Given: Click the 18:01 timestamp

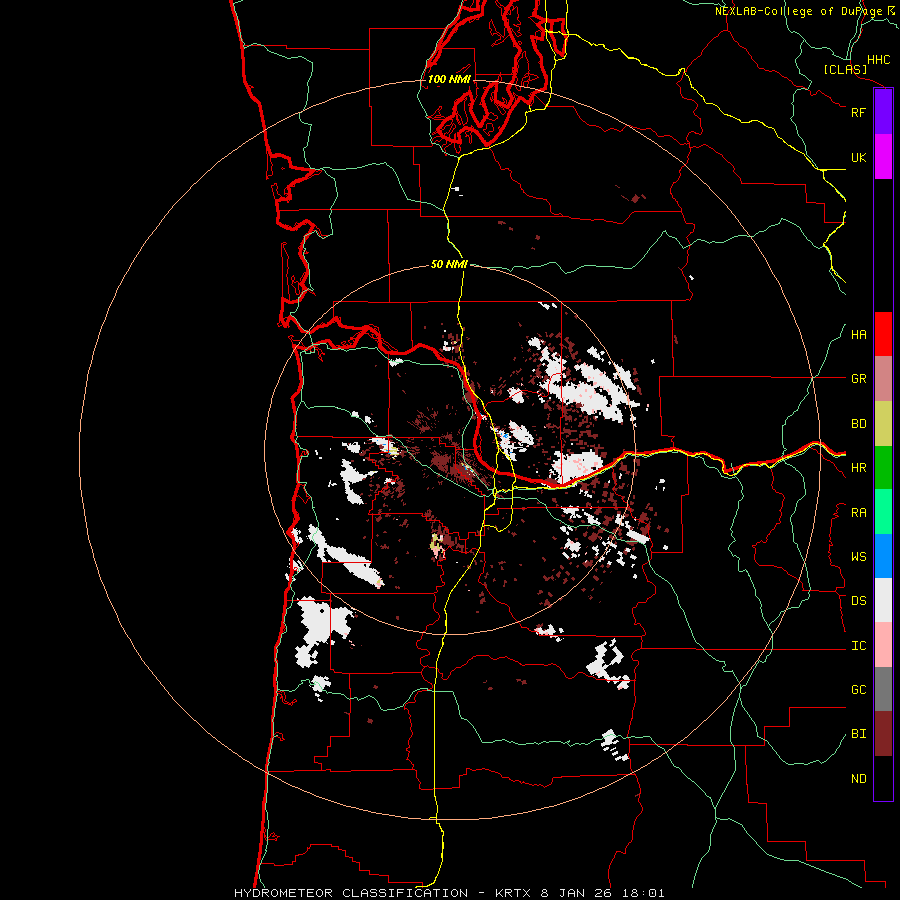Looking at the screenshot, I should pos(645,893).
